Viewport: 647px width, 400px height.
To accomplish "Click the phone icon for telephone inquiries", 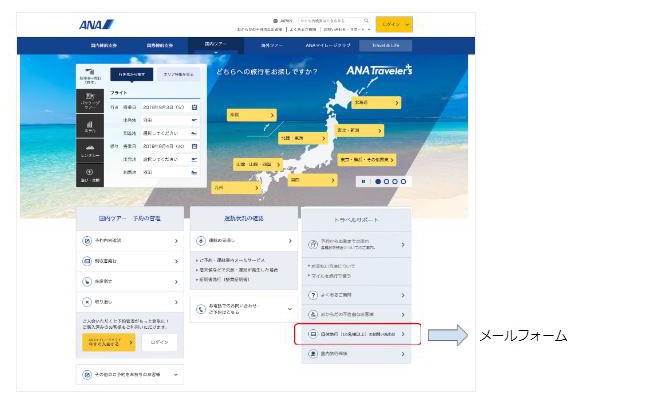I will point(201,309).
